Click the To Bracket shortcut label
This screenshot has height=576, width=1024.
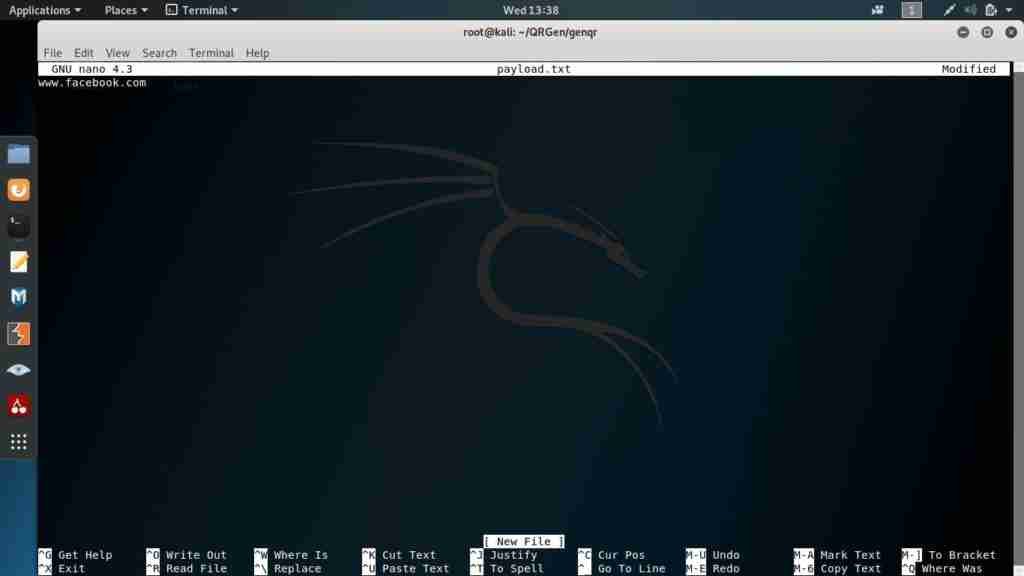click(x=962, y=554)
